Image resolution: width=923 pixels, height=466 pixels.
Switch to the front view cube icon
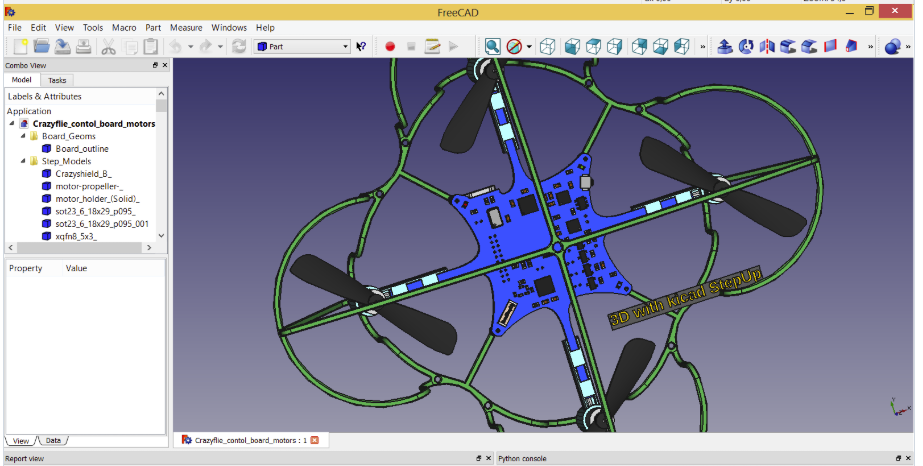click(572, 46)
